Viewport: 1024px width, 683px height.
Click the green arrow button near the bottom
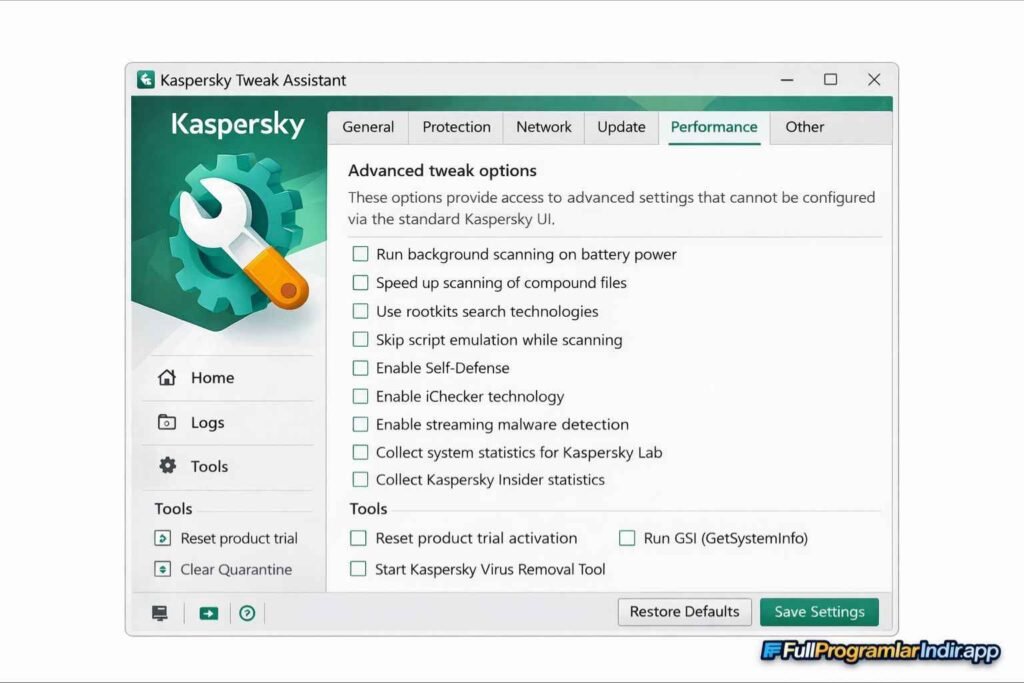pos(207,612)
